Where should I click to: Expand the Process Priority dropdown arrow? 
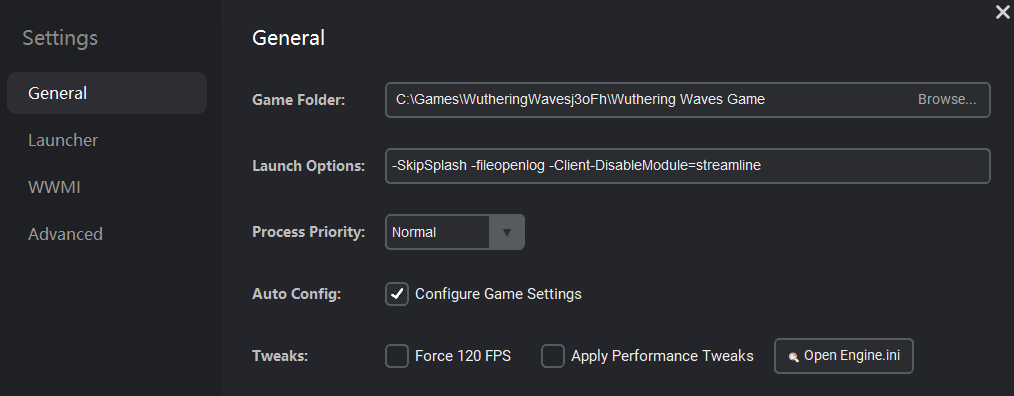pyautogui.click(x=506, y=232)
